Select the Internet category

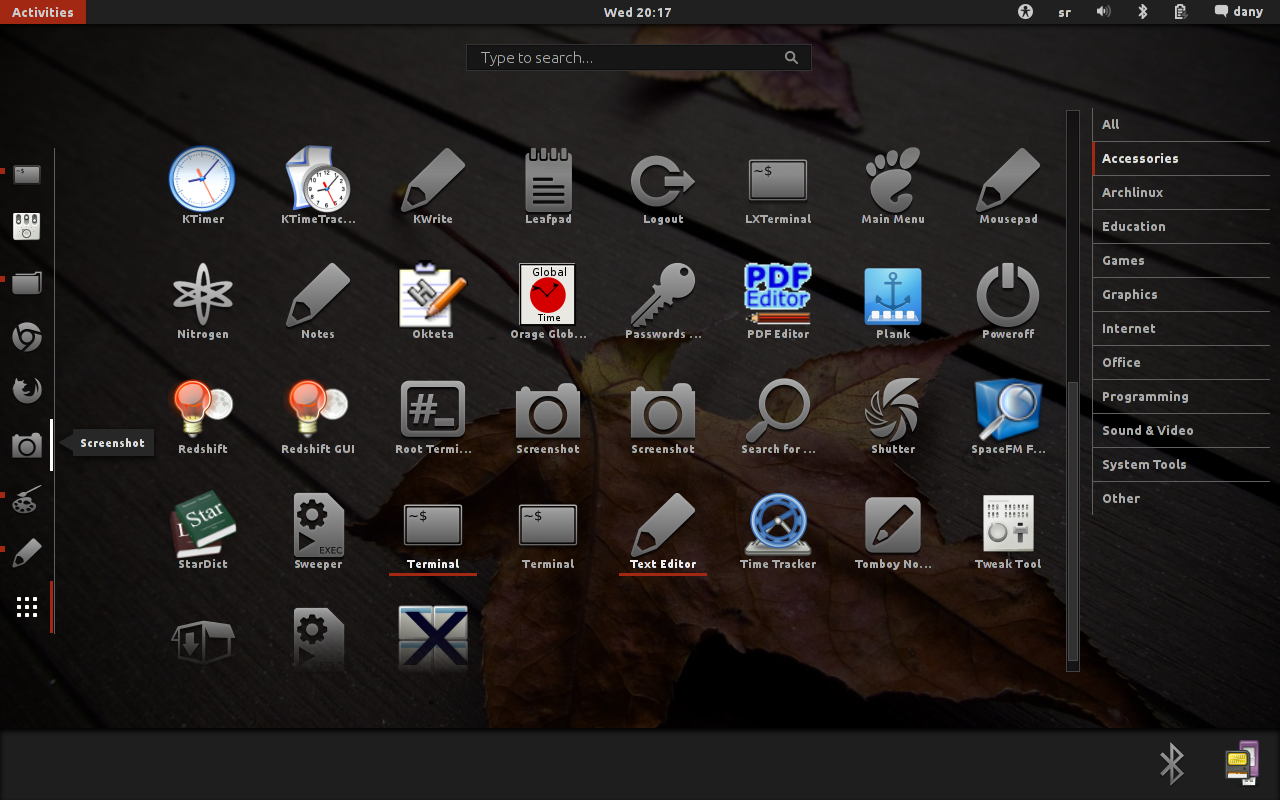(1181, 328)
